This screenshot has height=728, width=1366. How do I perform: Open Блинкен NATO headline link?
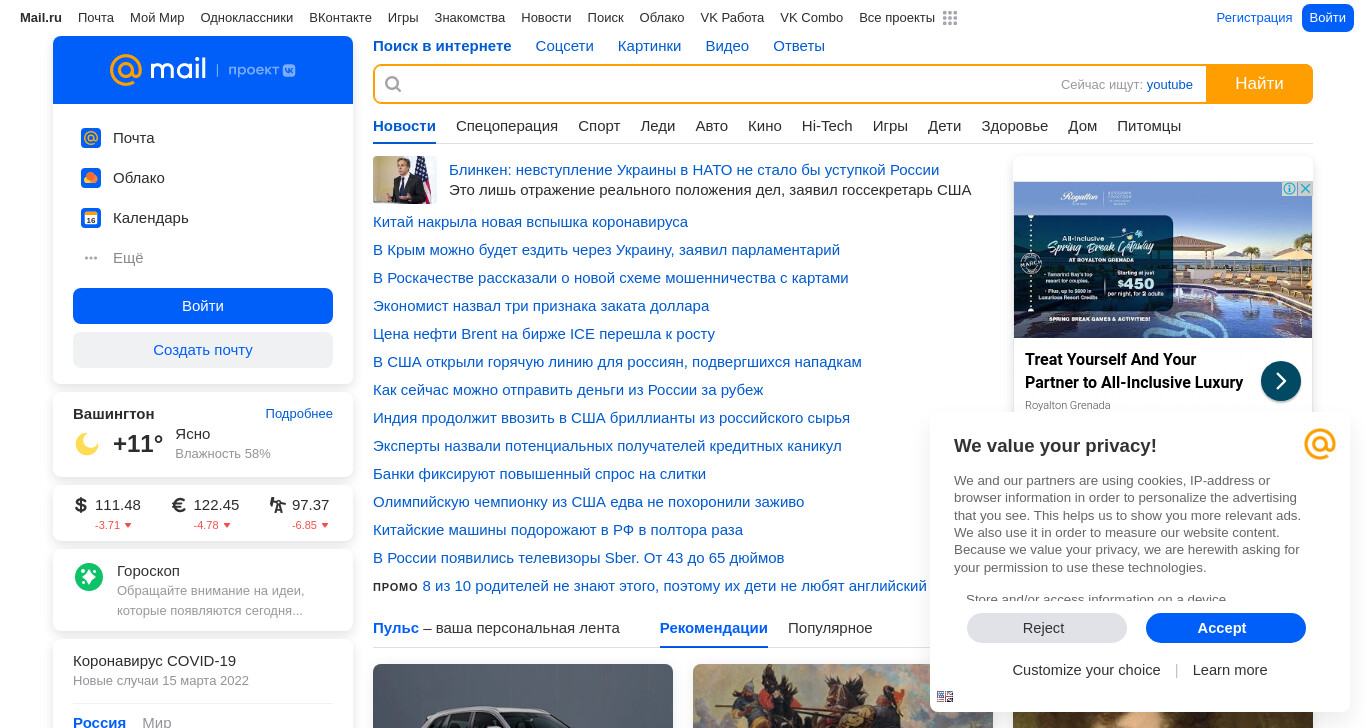pyautogui.click(x=694, y=170)
